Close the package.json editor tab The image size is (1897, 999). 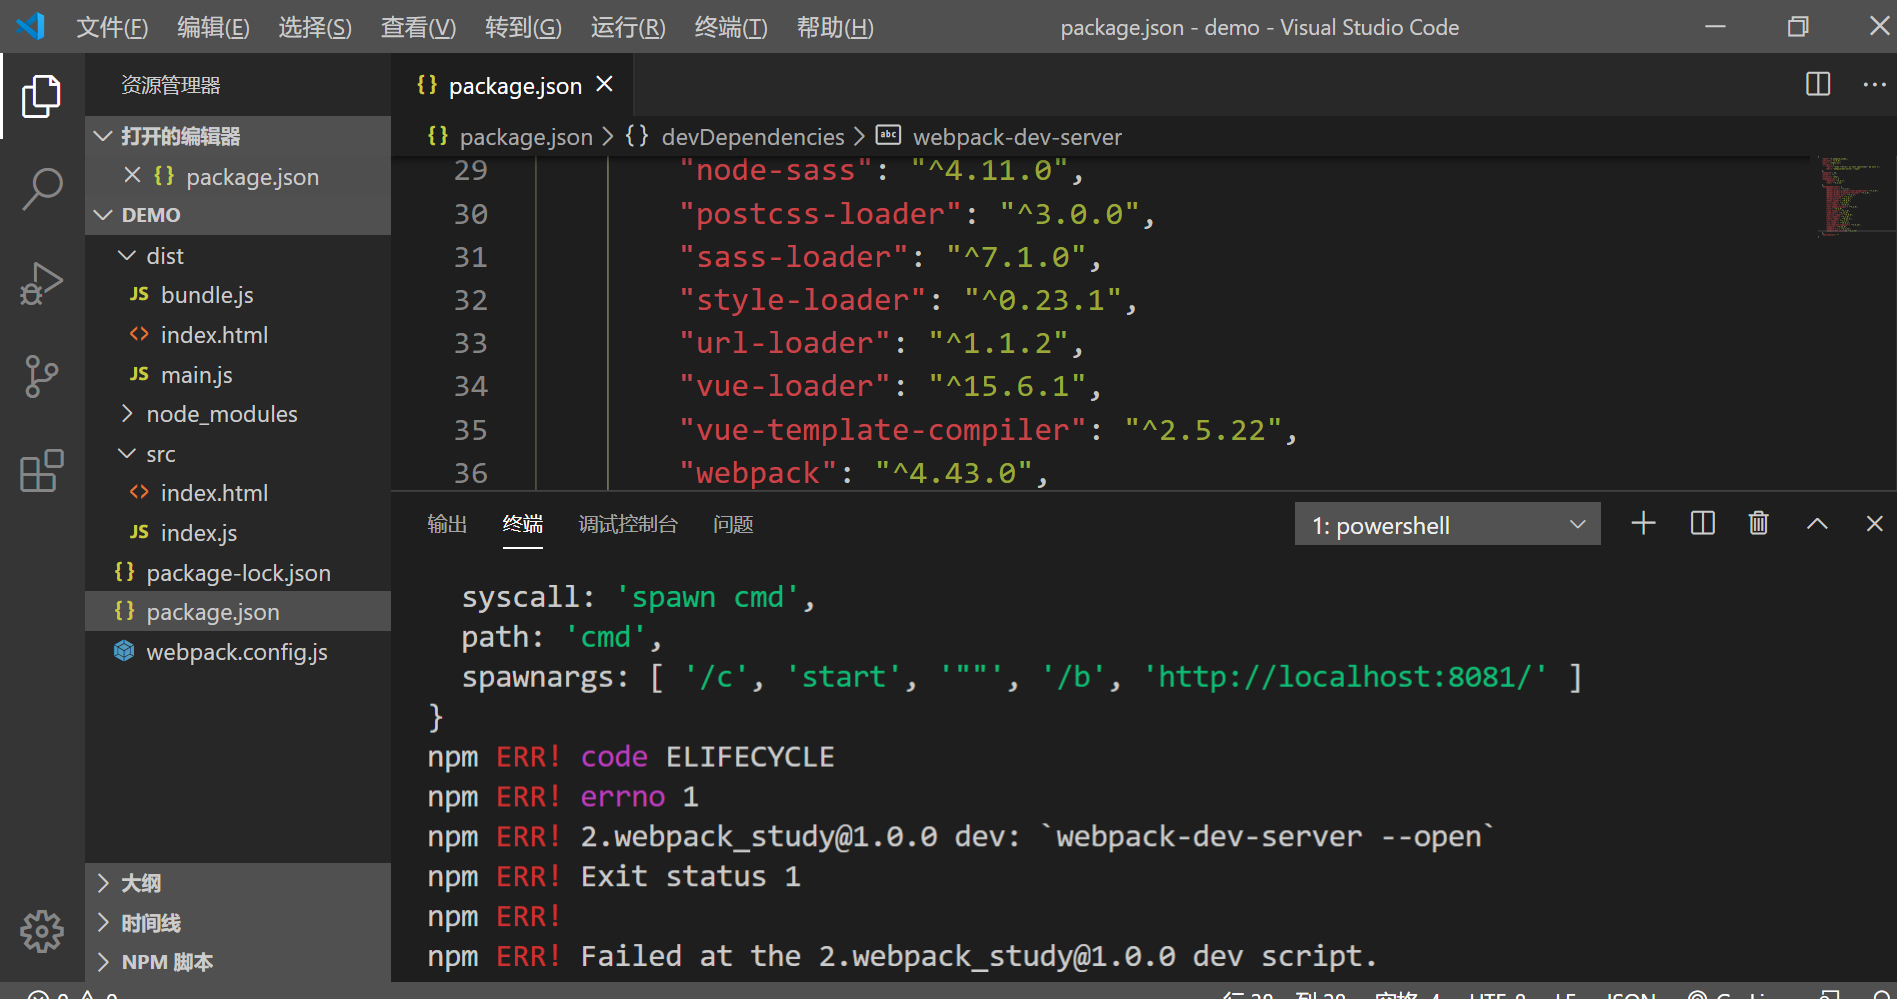point(604,85)
